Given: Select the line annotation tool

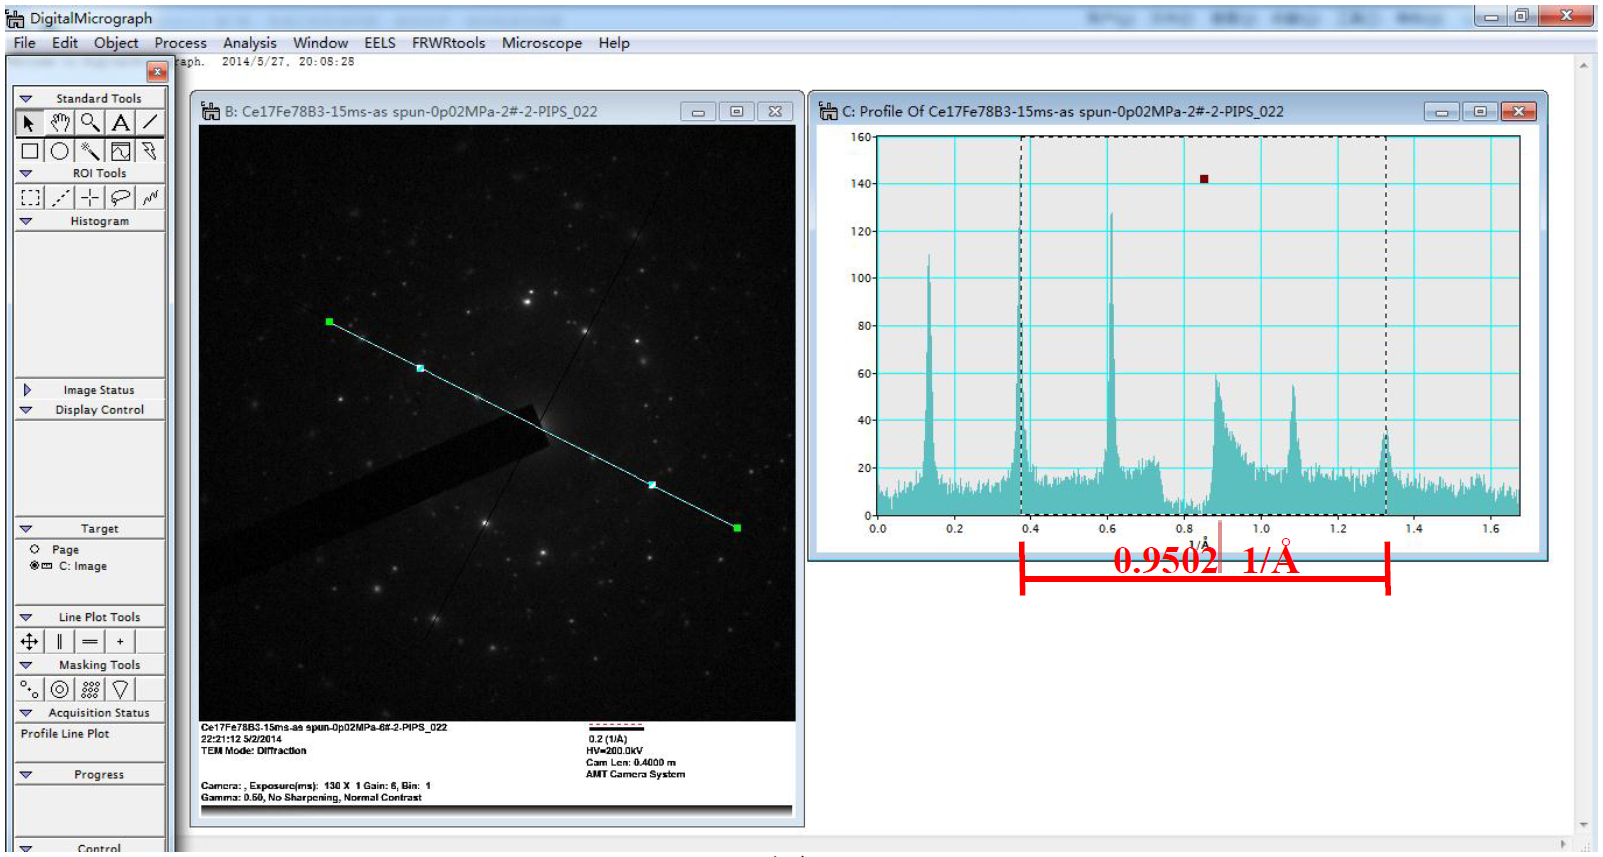Looking at the screenshot, I should click(x=150, y=122).
